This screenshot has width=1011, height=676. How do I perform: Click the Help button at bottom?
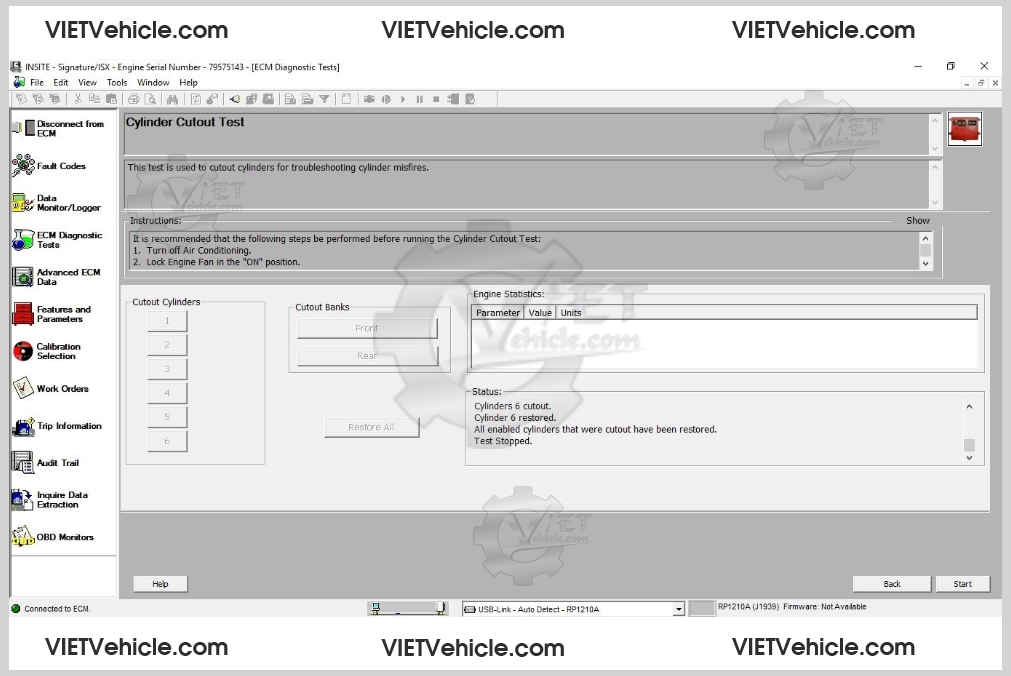point(160,584)
